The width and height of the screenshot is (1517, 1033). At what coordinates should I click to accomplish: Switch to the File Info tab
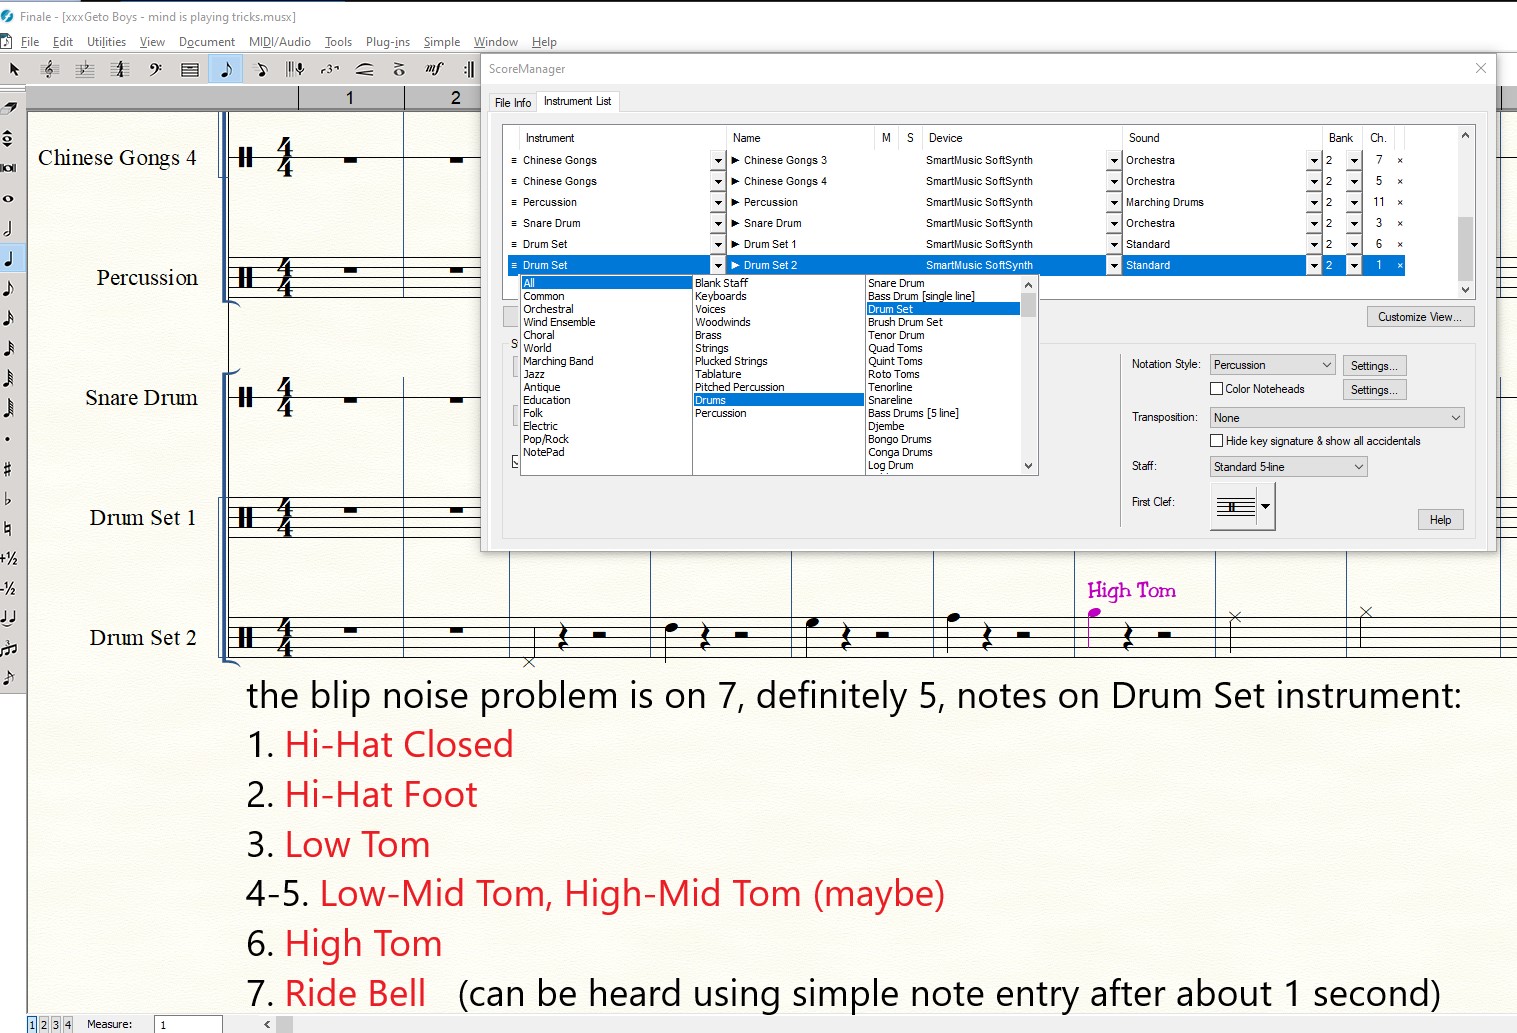point(513,102)
